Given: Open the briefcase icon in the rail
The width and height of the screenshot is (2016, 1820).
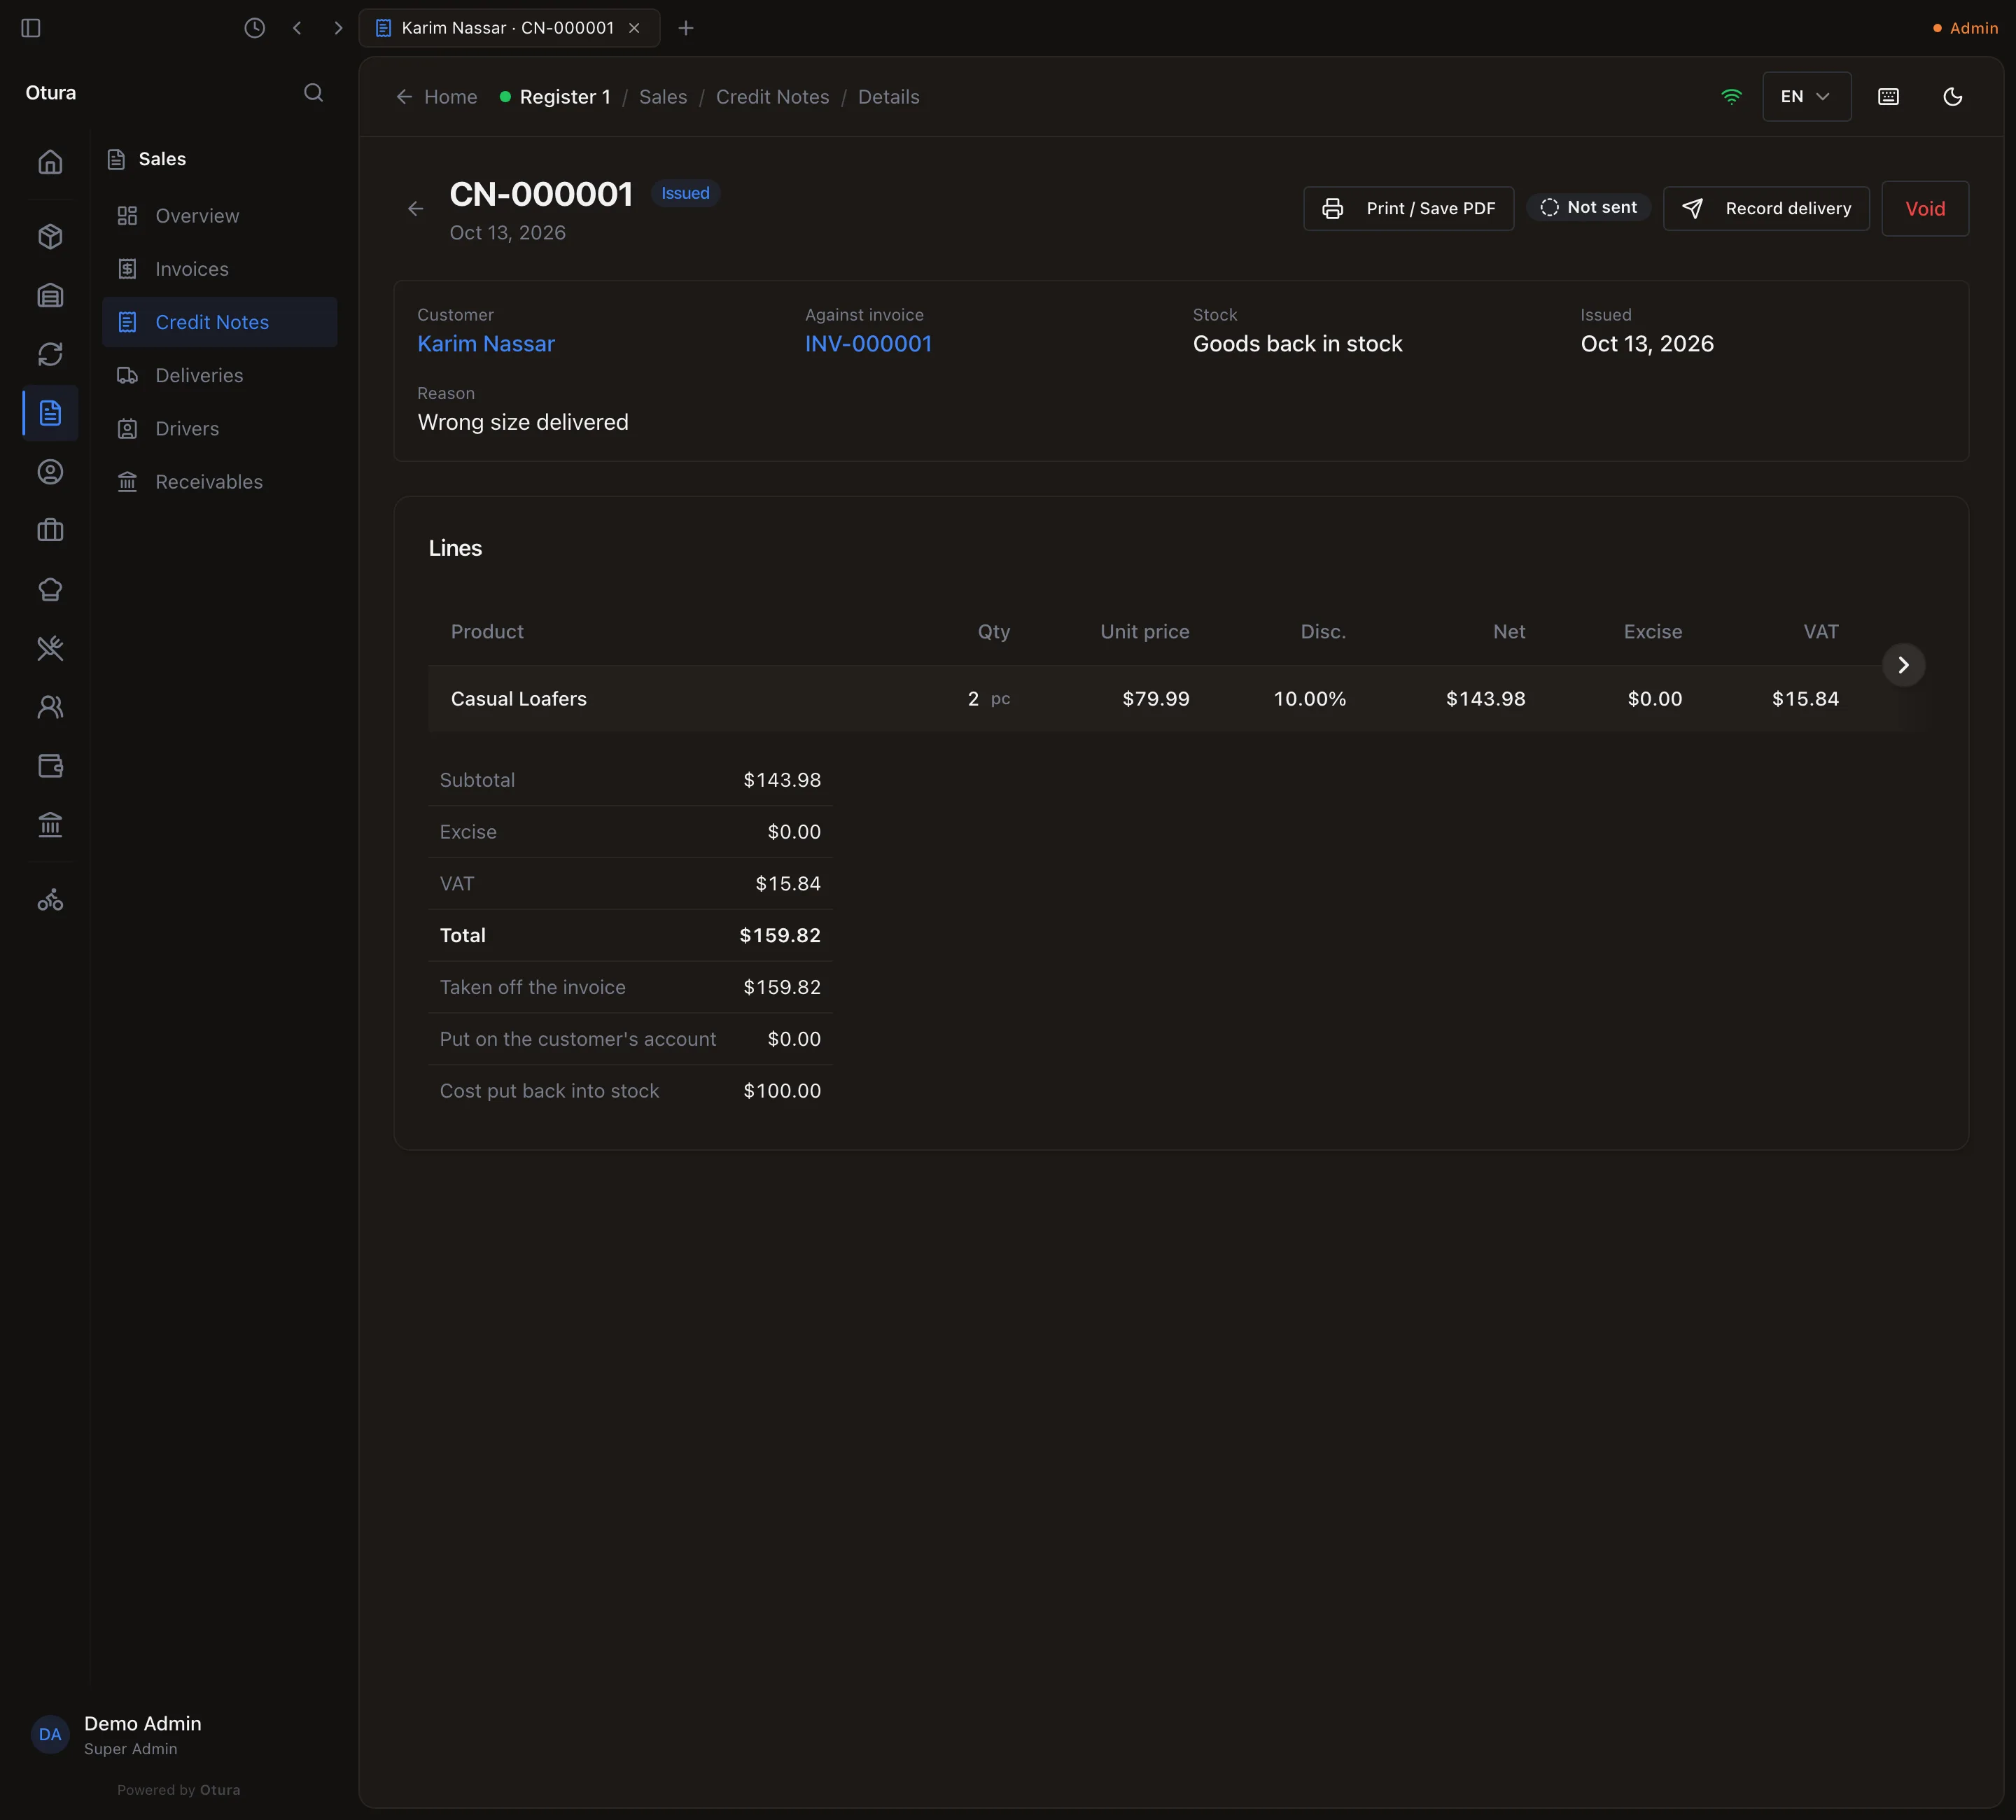Looking at the screenshot, I should pyautogui.click(x=50, y=531).
